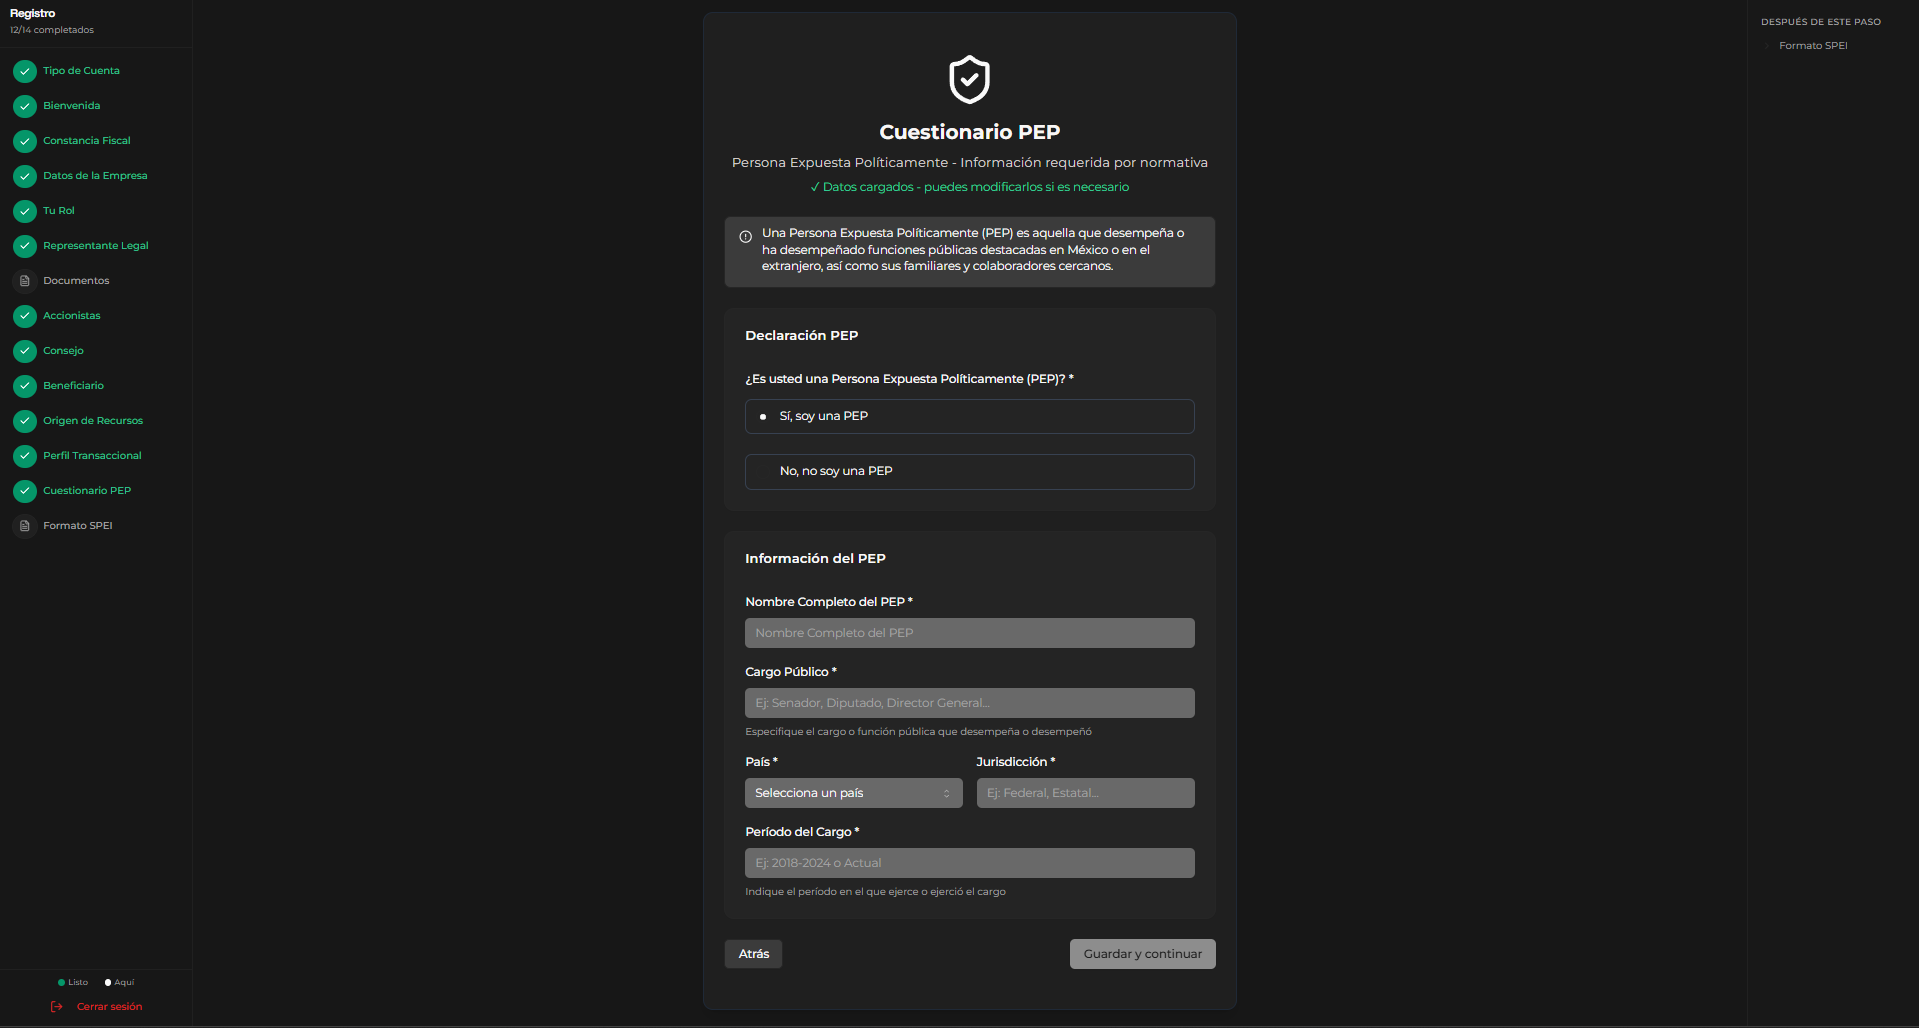Image resolution: width=1919 pixels, height=1028 pixels.
Task: Open the 'Selecciona un país' dropdown
Action: point(853,793)
